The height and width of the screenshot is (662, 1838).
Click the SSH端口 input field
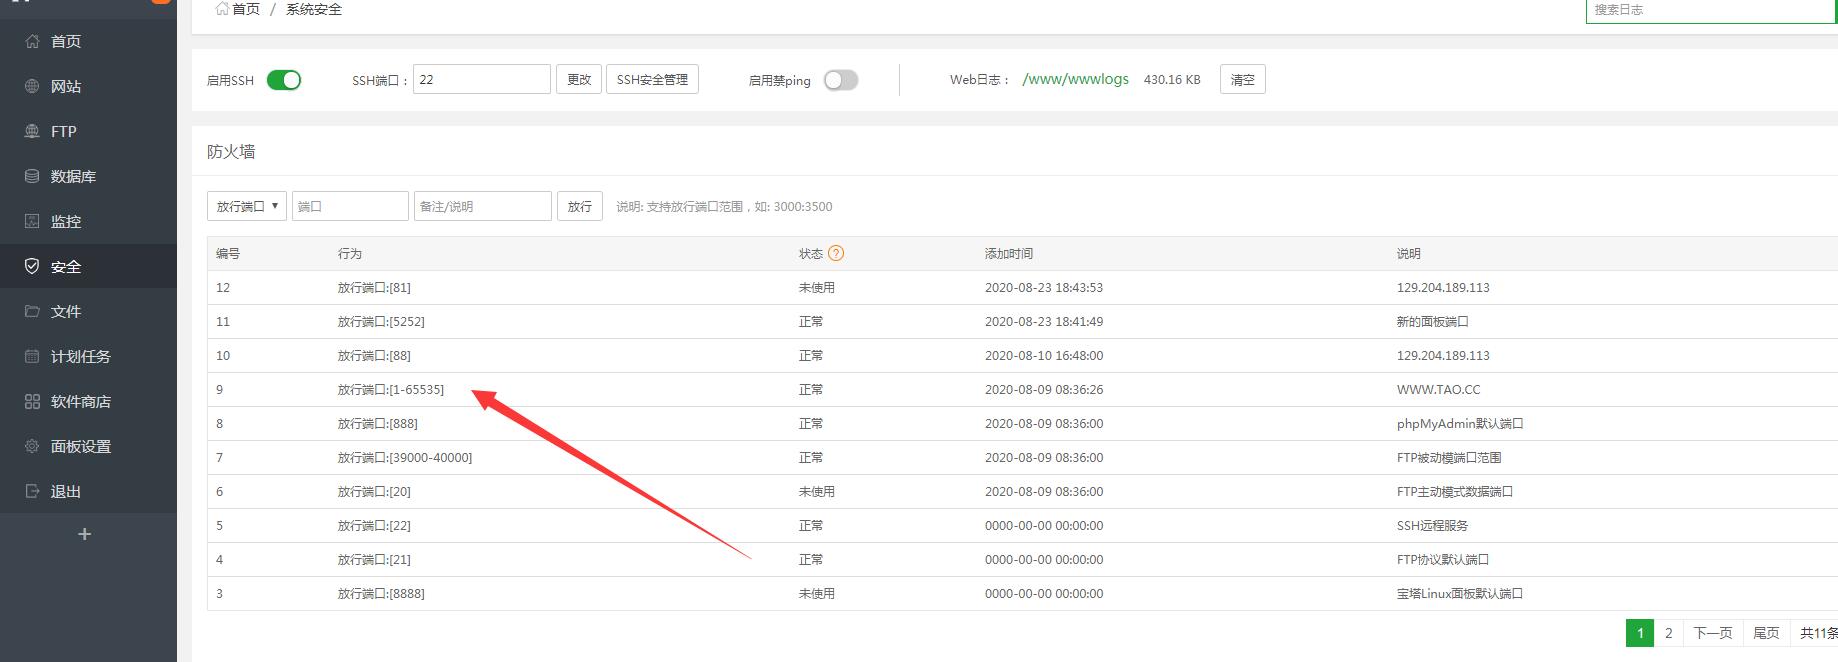coord(481,79)
